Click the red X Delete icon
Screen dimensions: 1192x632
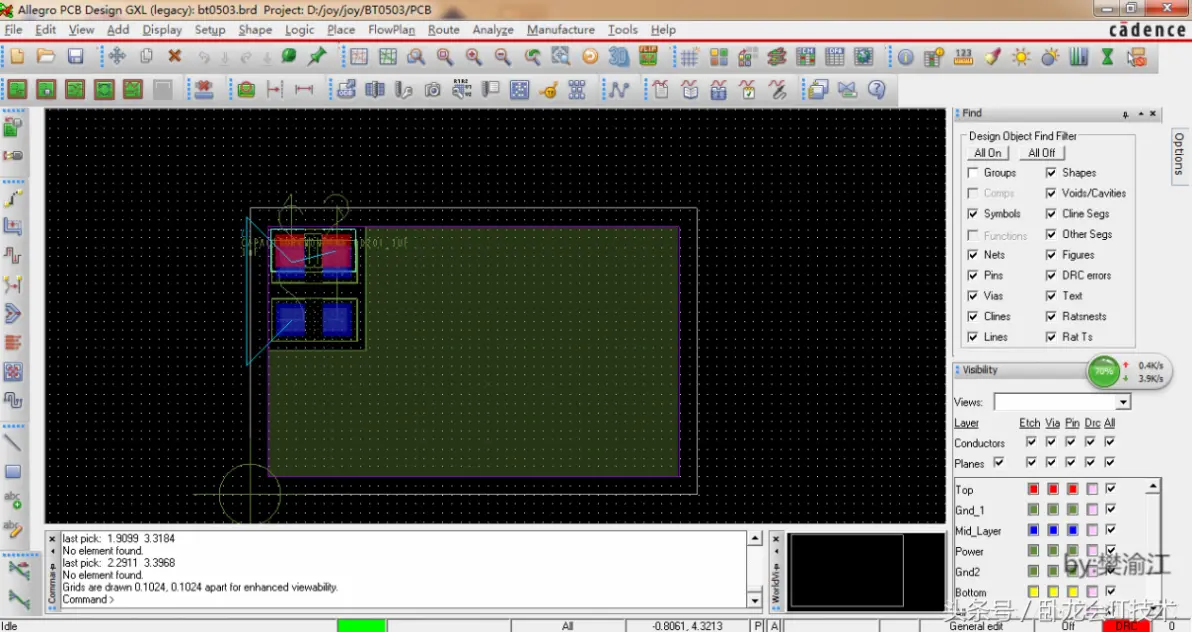[x=175, y=56]
